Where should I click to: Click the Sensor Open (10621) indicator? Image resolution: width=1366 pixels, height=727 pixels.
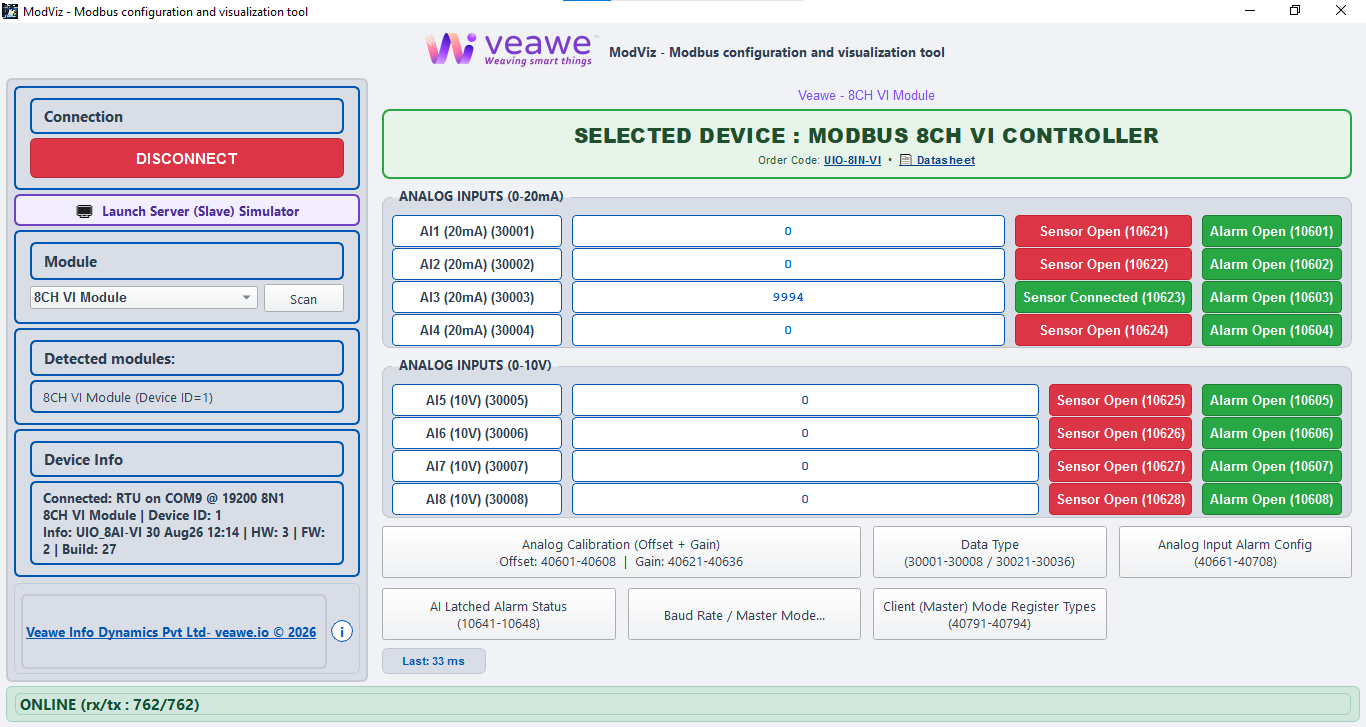click(1104, 231)
